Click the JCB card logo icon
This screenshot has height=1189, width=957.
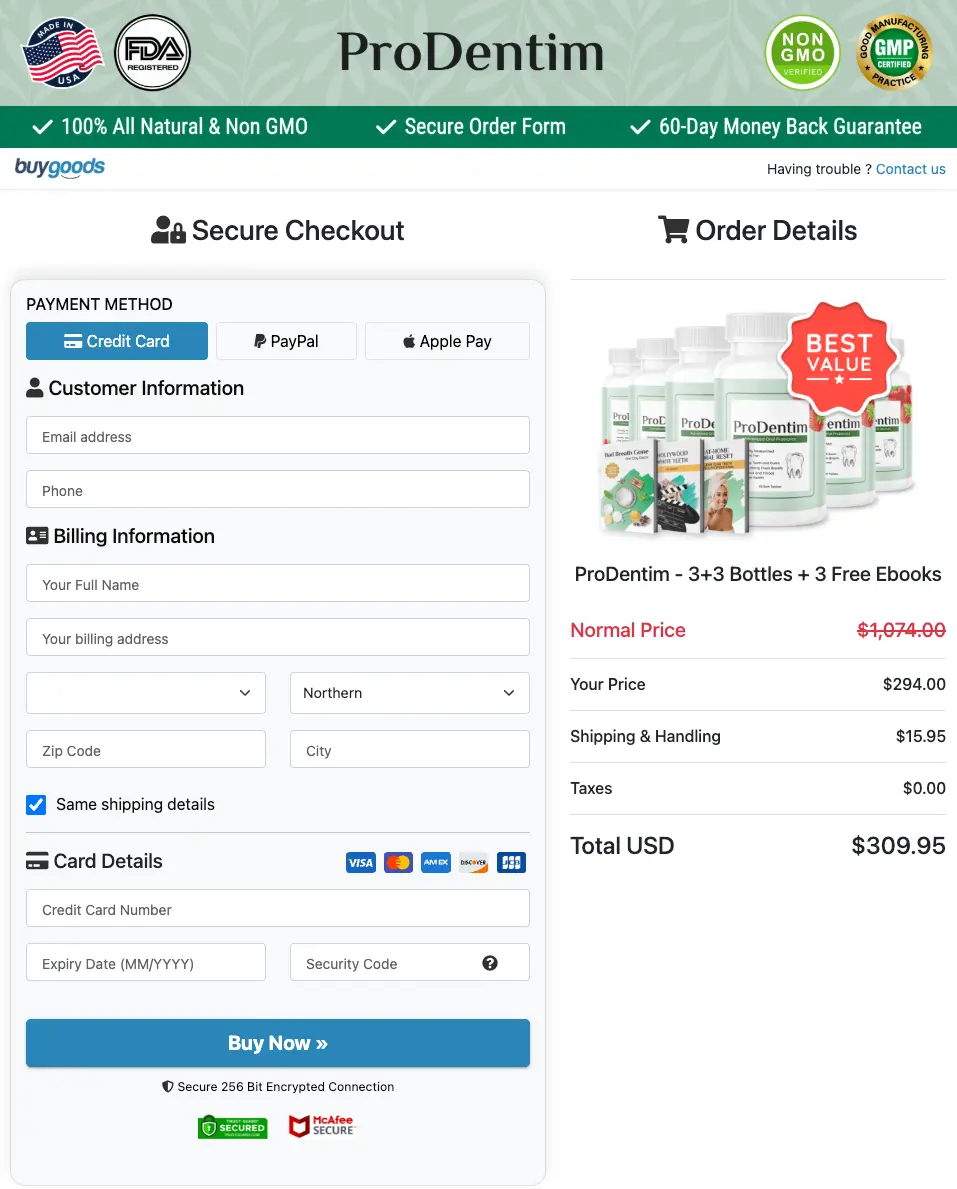tap(511, 862)
